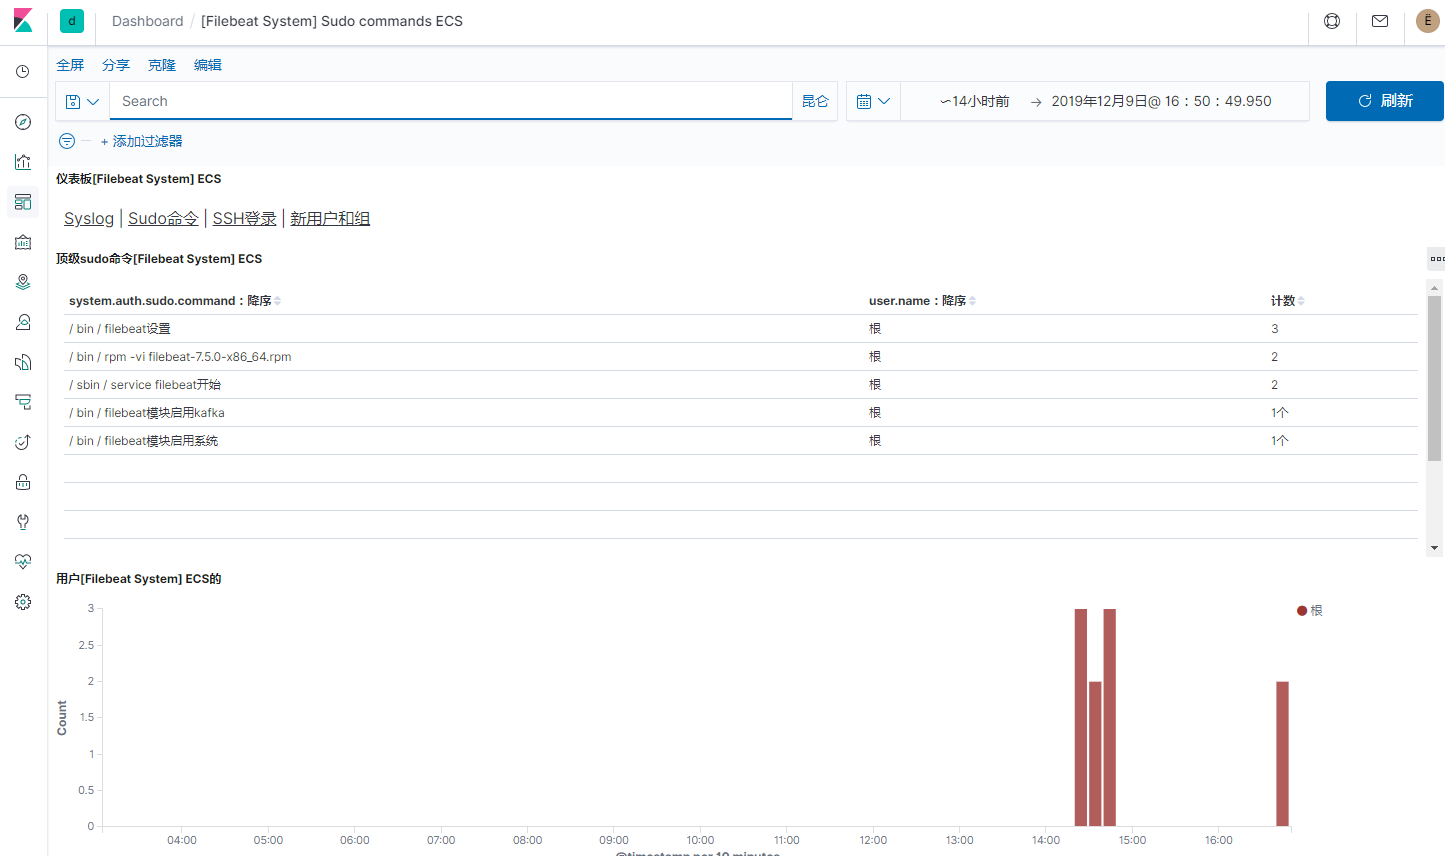Select the 分享 share menu

point(116,65)
